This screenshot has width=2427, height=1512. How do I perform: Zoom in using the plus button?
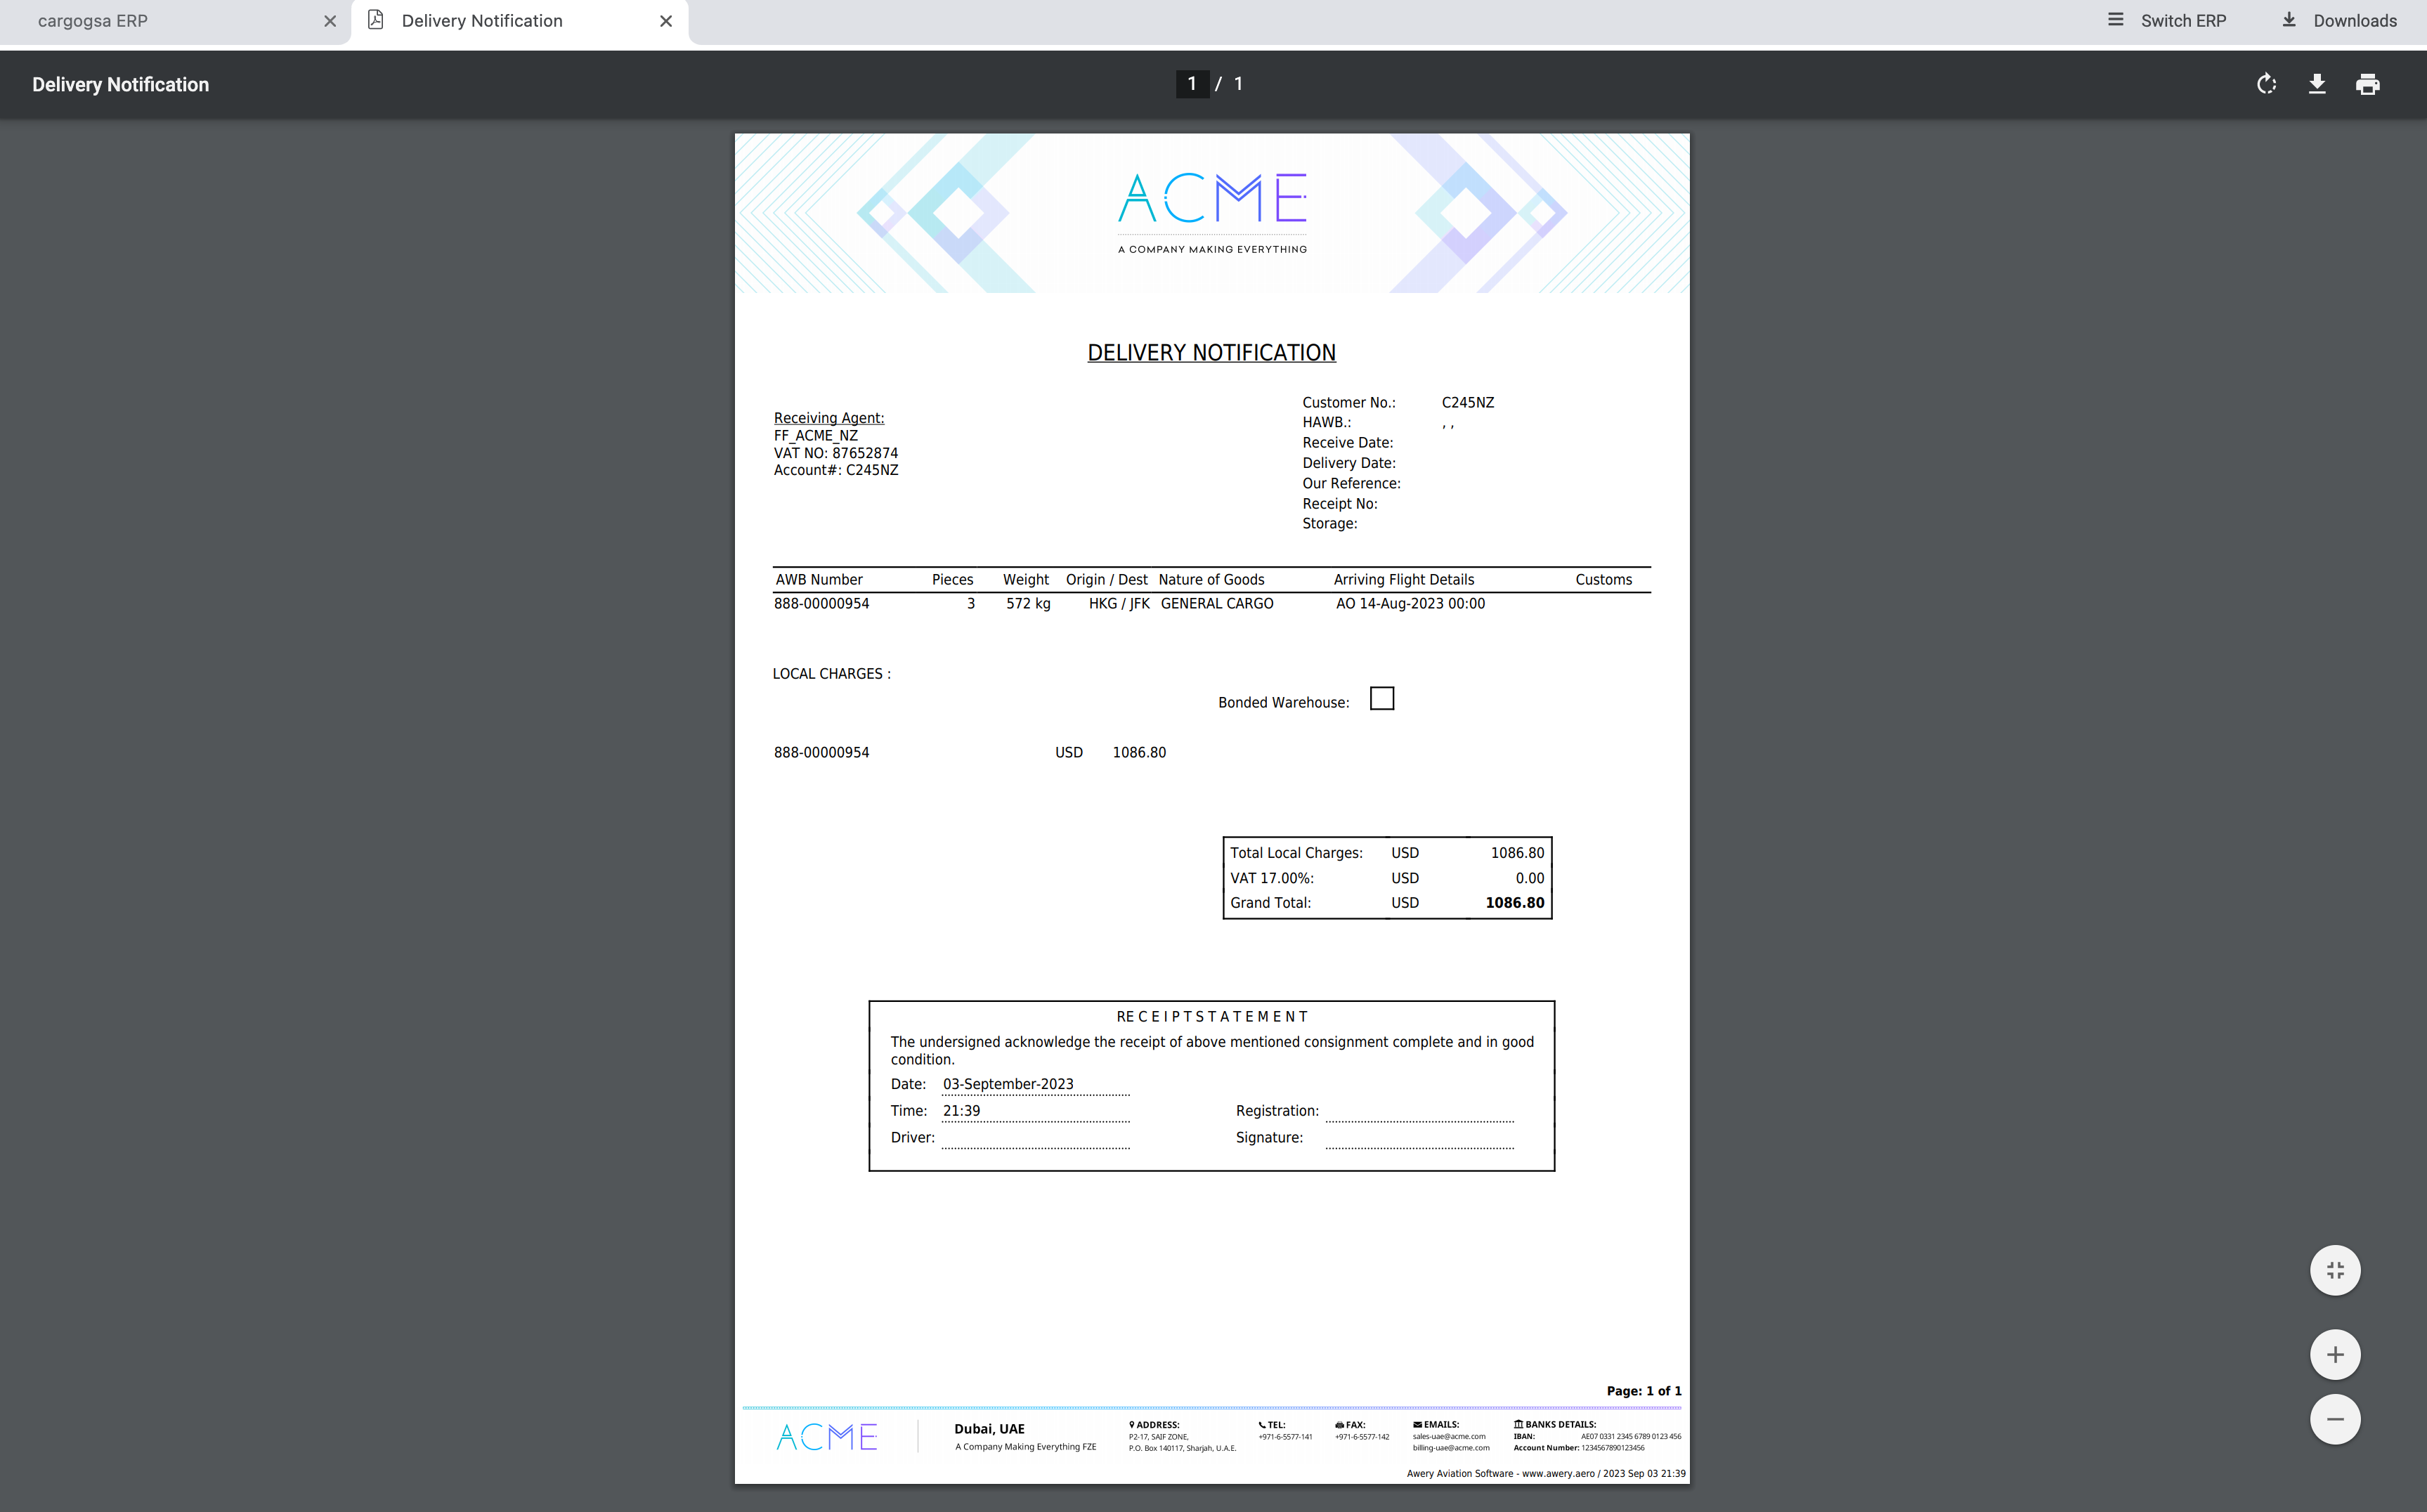click(x=2335, y=1354)
